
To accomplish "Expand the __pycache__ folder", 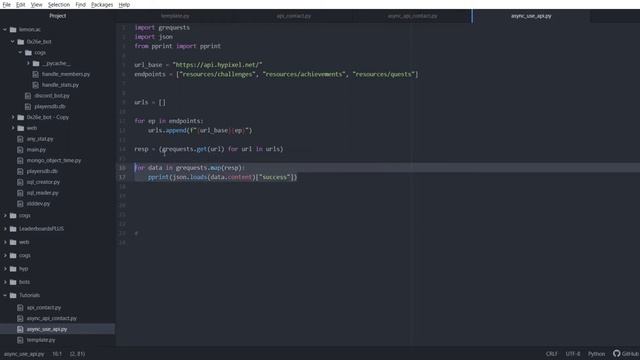I will click(x=28, y=63).
